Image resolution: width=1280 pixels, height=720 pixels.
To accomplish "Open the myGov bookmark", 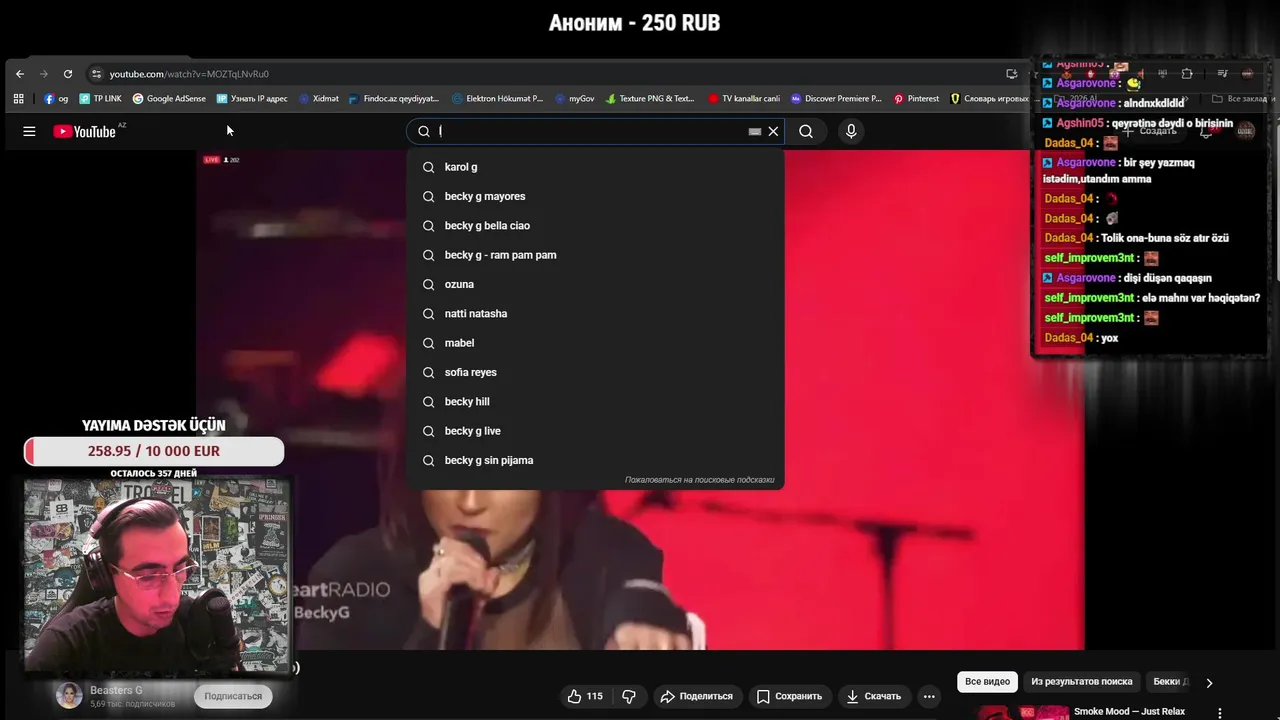I will coord(574,99).
